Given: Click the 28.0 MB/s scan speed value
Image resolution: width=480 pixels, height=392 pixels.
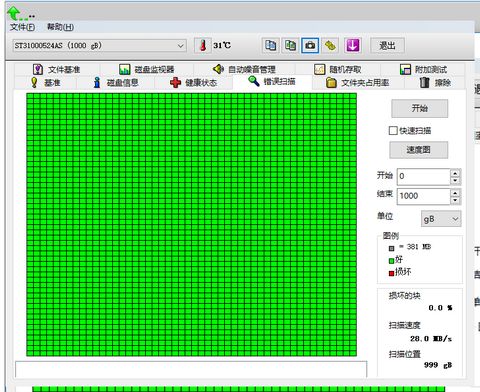Looking at the screenshot, I should pos(431,339).
